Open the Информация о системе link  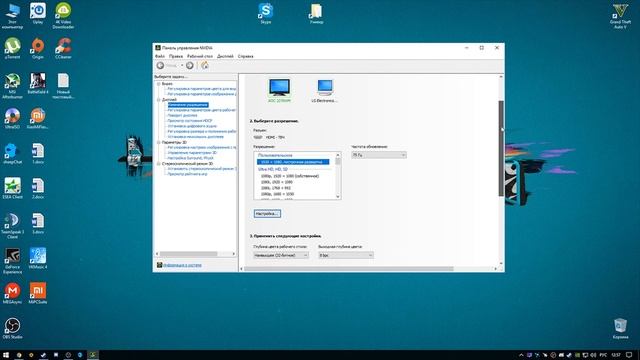(x=182, y=265)
